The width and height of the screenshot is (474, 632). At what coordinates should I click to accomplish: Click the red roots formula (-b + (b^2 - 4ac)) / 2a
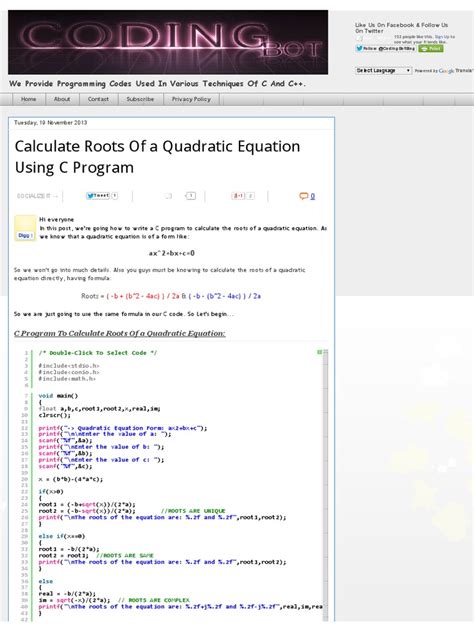pos(143,296)
